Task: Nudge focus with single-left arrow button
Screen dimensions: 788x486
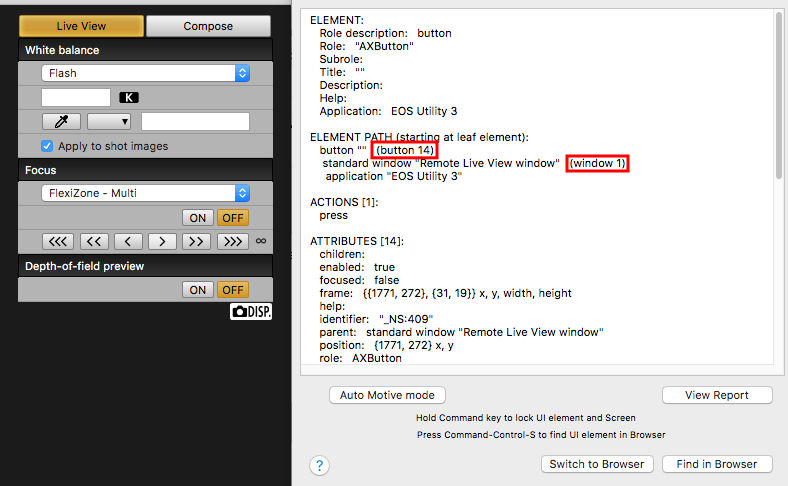Action: (x=128, y=242)
